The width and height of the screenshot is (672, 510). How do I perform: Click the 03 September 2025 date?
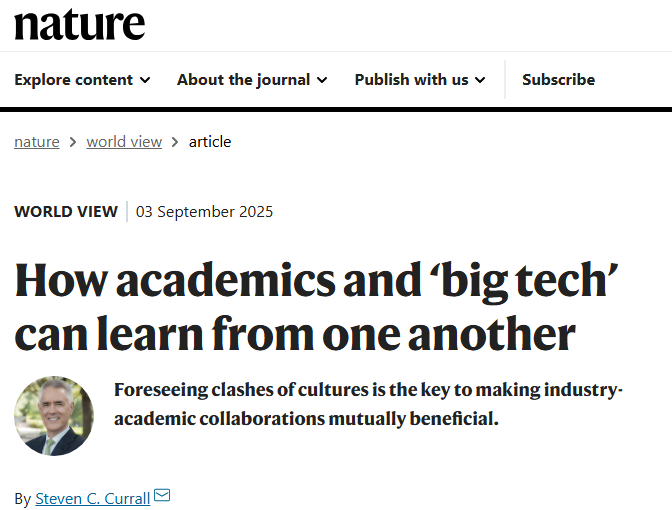point(204,212)
